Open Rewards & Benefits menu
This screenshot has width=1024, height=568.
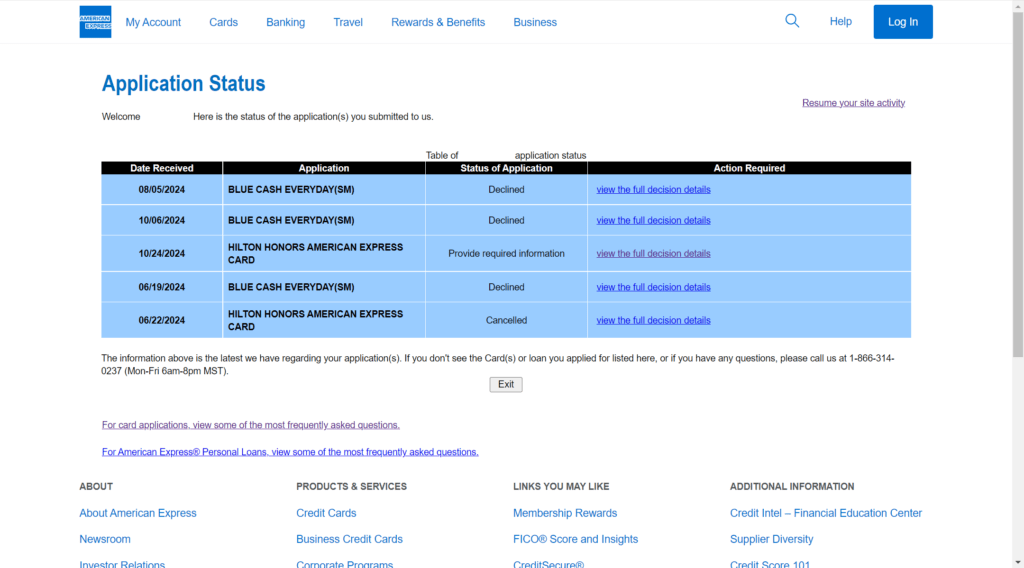click(438, 22)
